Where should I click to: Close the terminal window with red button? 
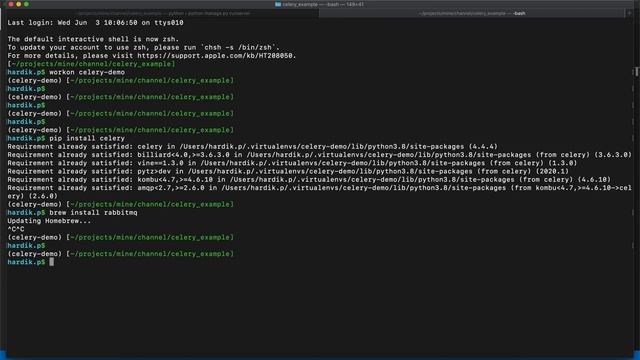(11, 4)
